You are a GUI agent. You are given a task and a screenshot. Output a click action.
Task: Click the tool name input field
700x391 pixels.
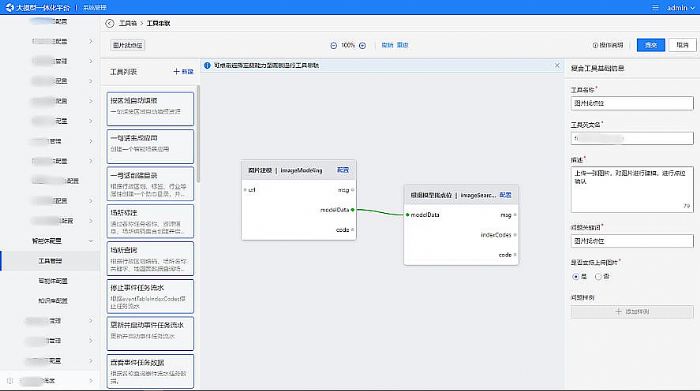(632, 103)
